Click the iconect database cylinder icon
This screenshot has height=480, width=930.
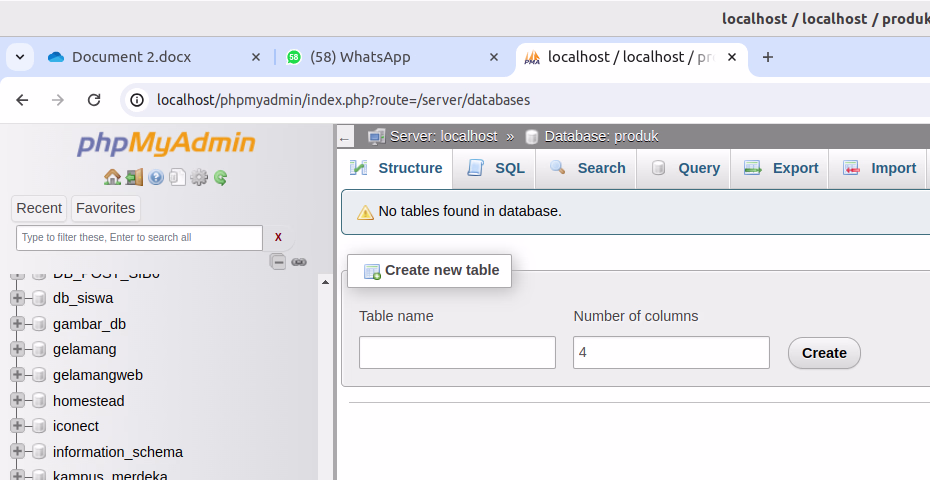tap(39, 426)
